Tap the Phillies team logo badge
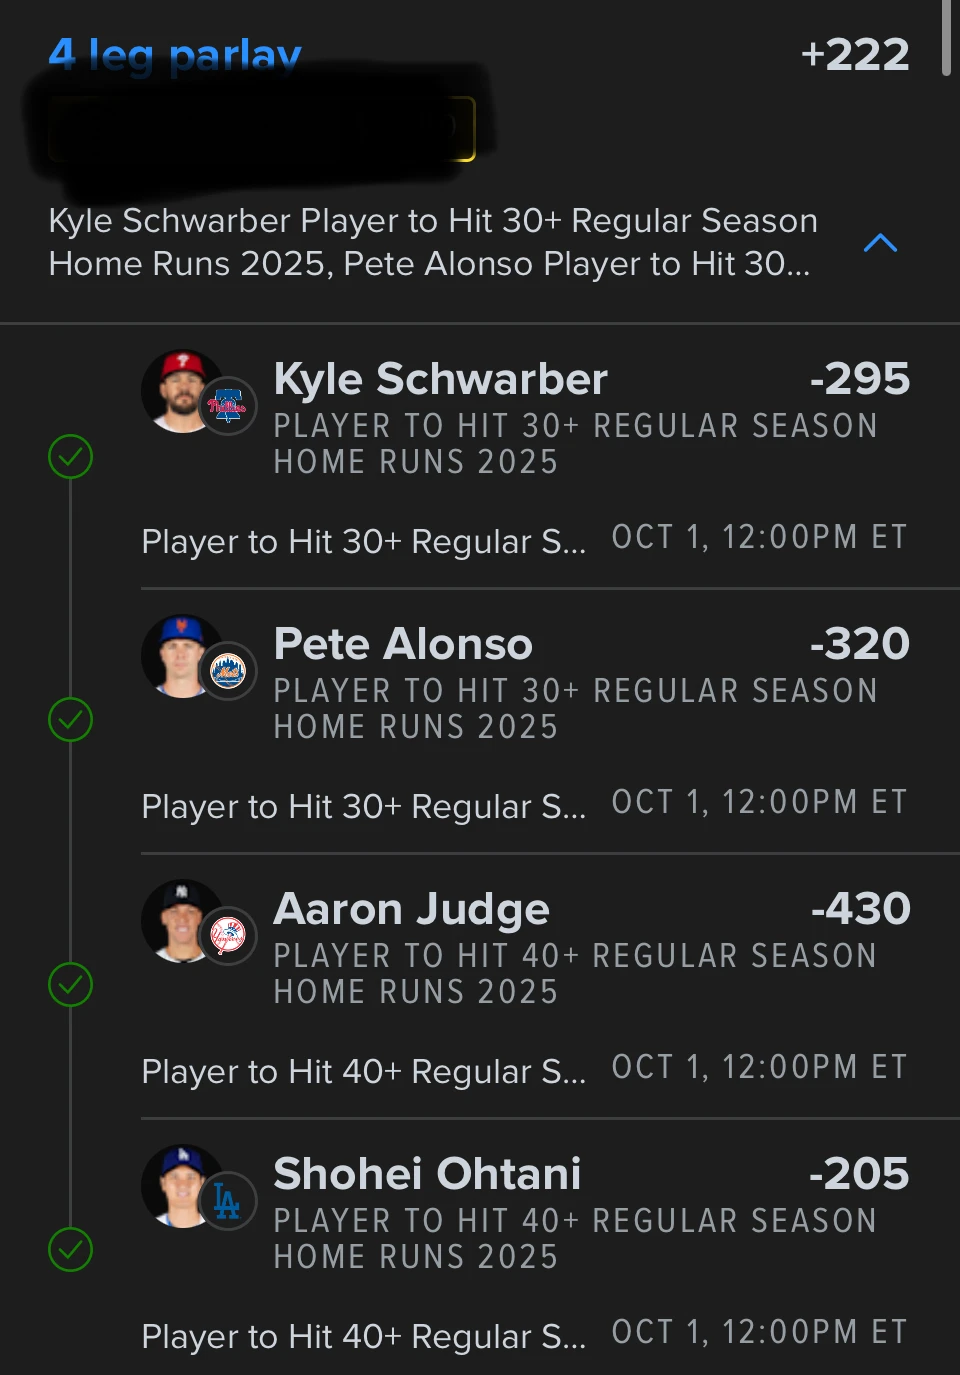Screen dimensions: 960x1375 tap(228, 405)
